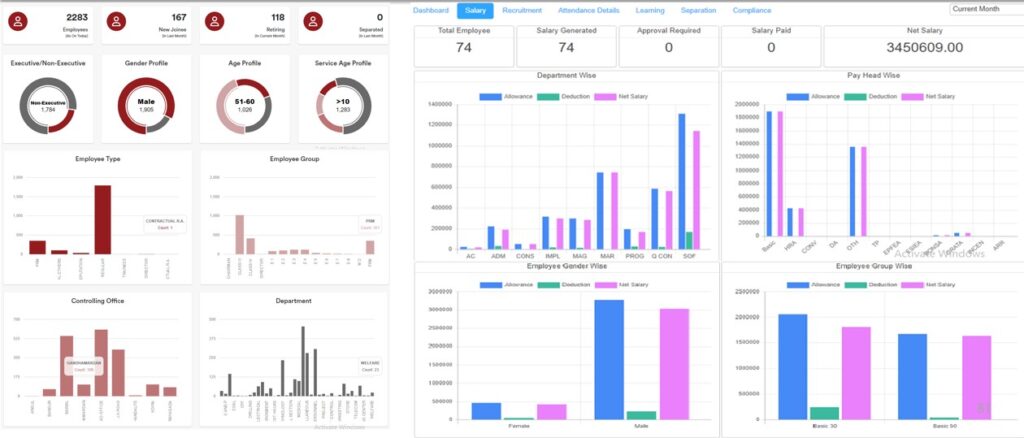
Task: Open the Attendance Details tab
Action: 587,10
